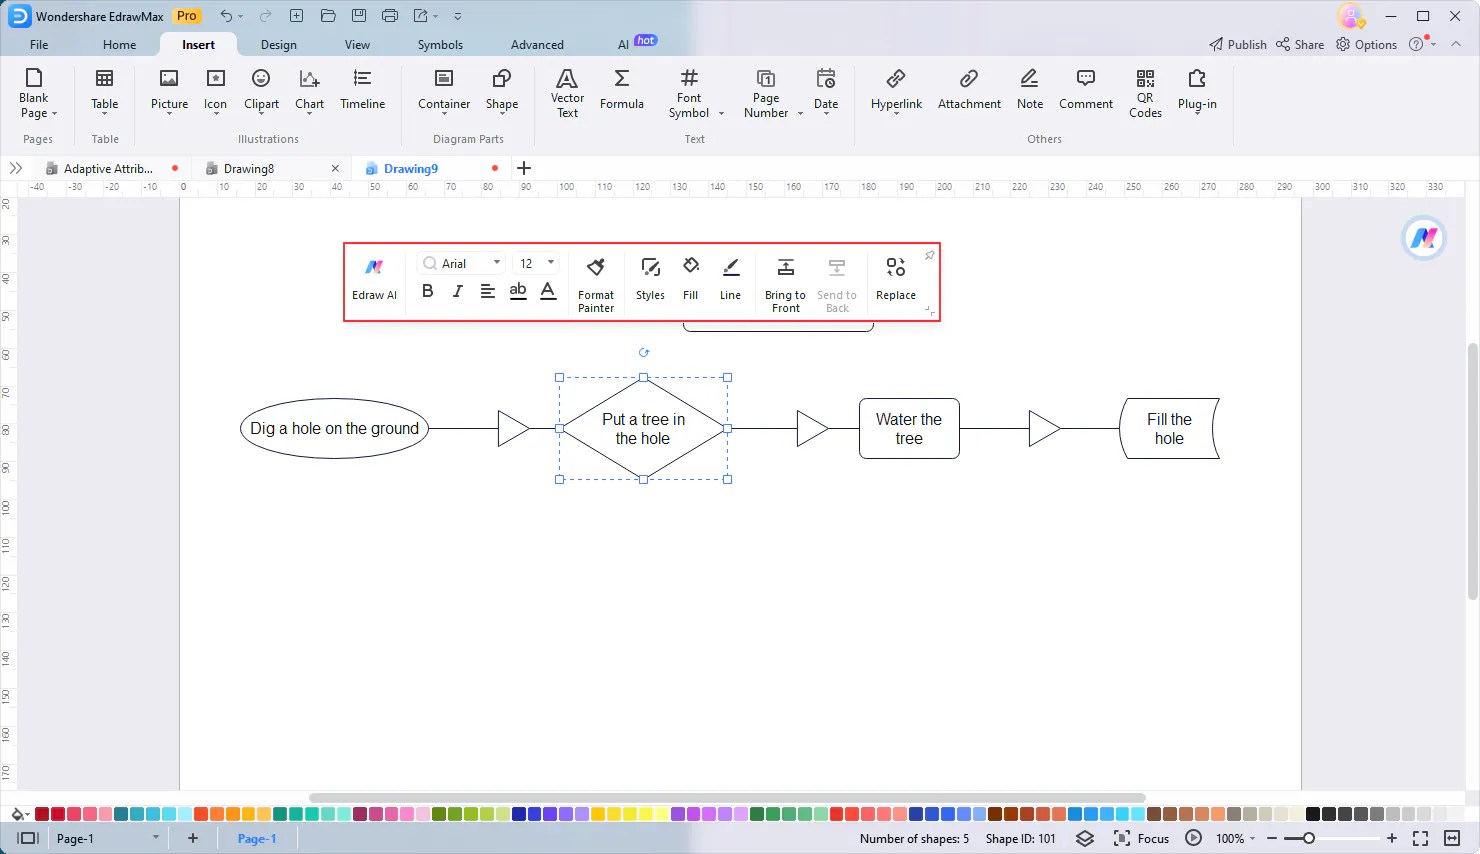Viewport: 1480px width, 854px height.
Task: Click Edraw AI in floating toolbar
Action: [374, 280]
